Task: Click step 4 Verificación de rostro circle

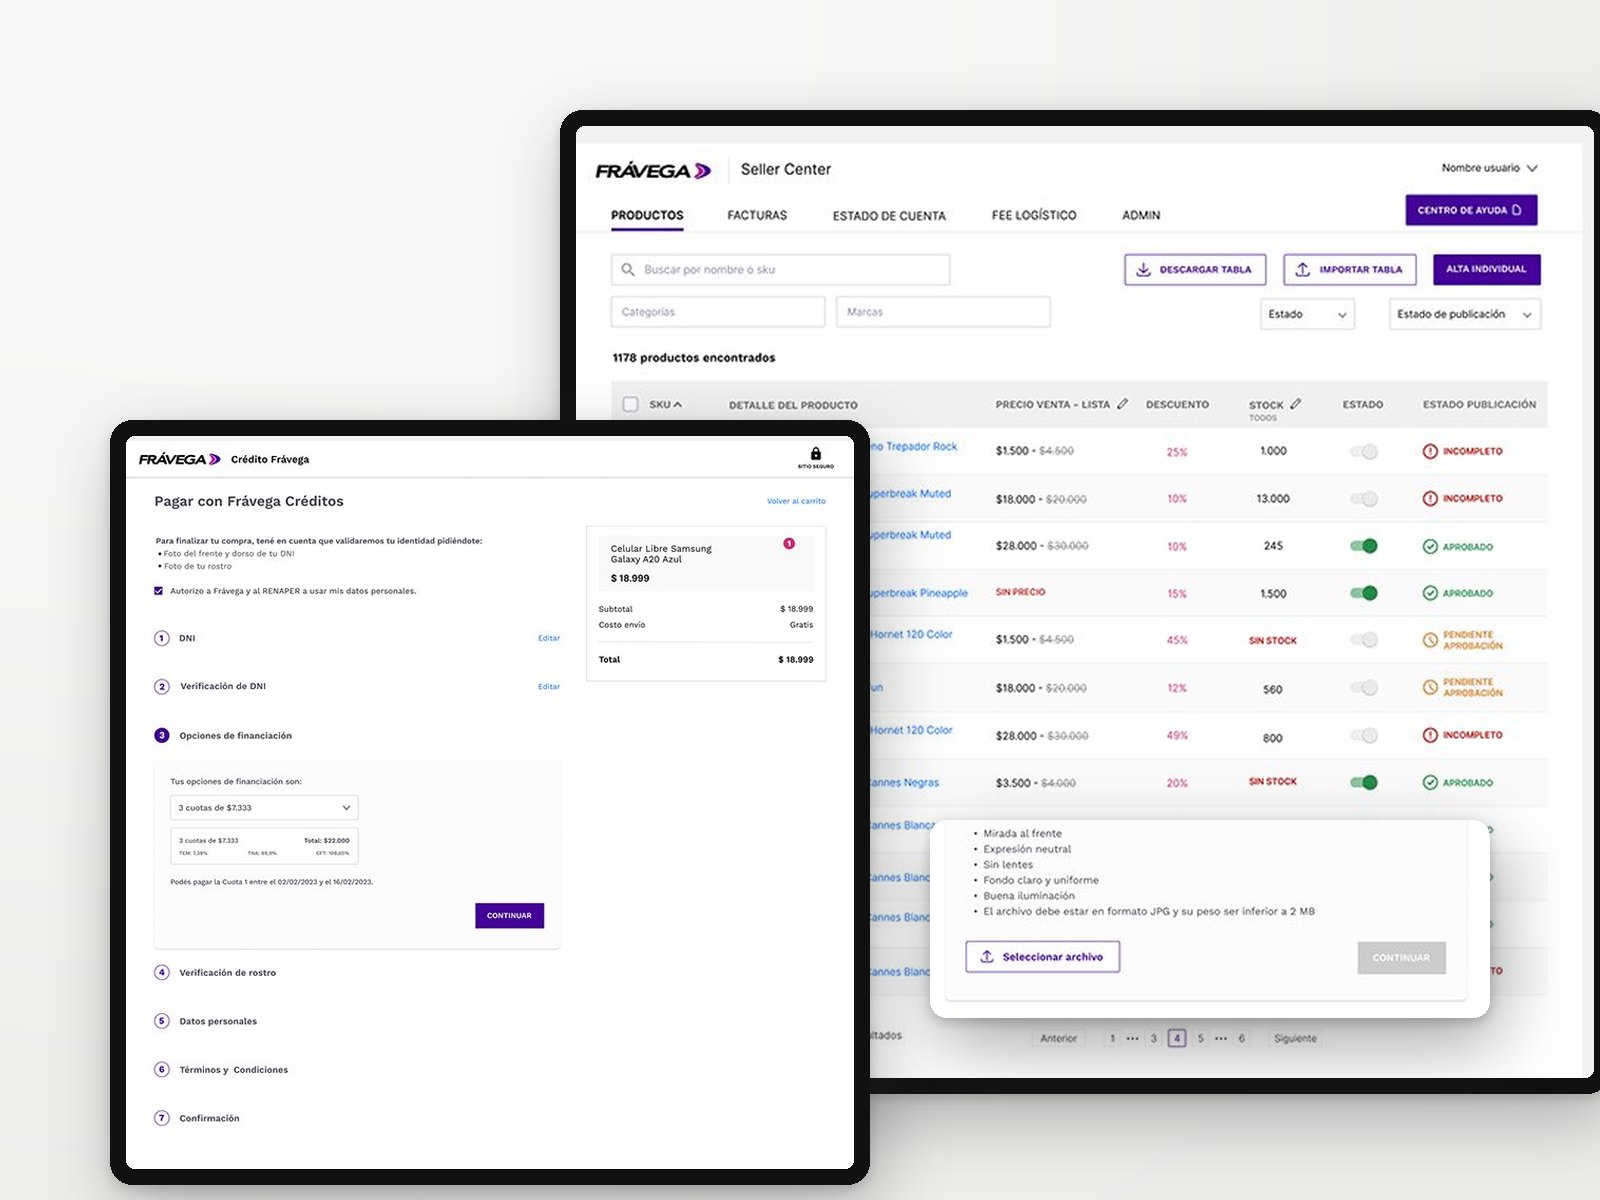Action: [162, 972]
